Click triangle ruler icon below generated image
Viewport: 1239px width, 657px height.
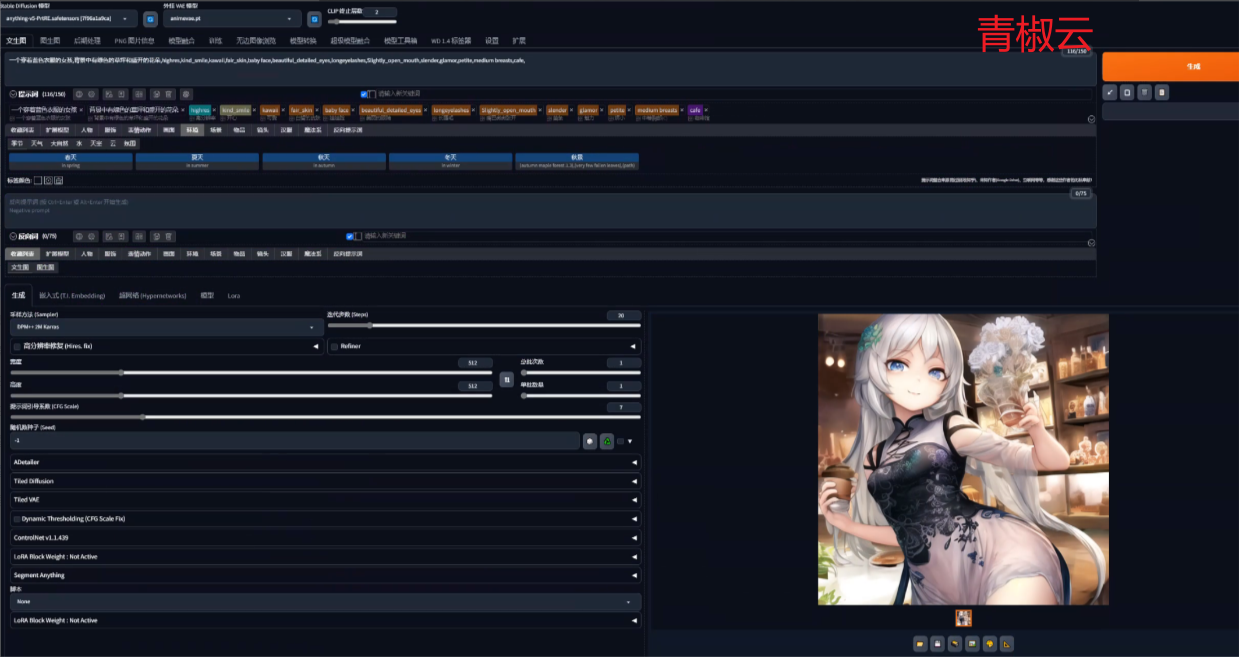point(1006,643)
